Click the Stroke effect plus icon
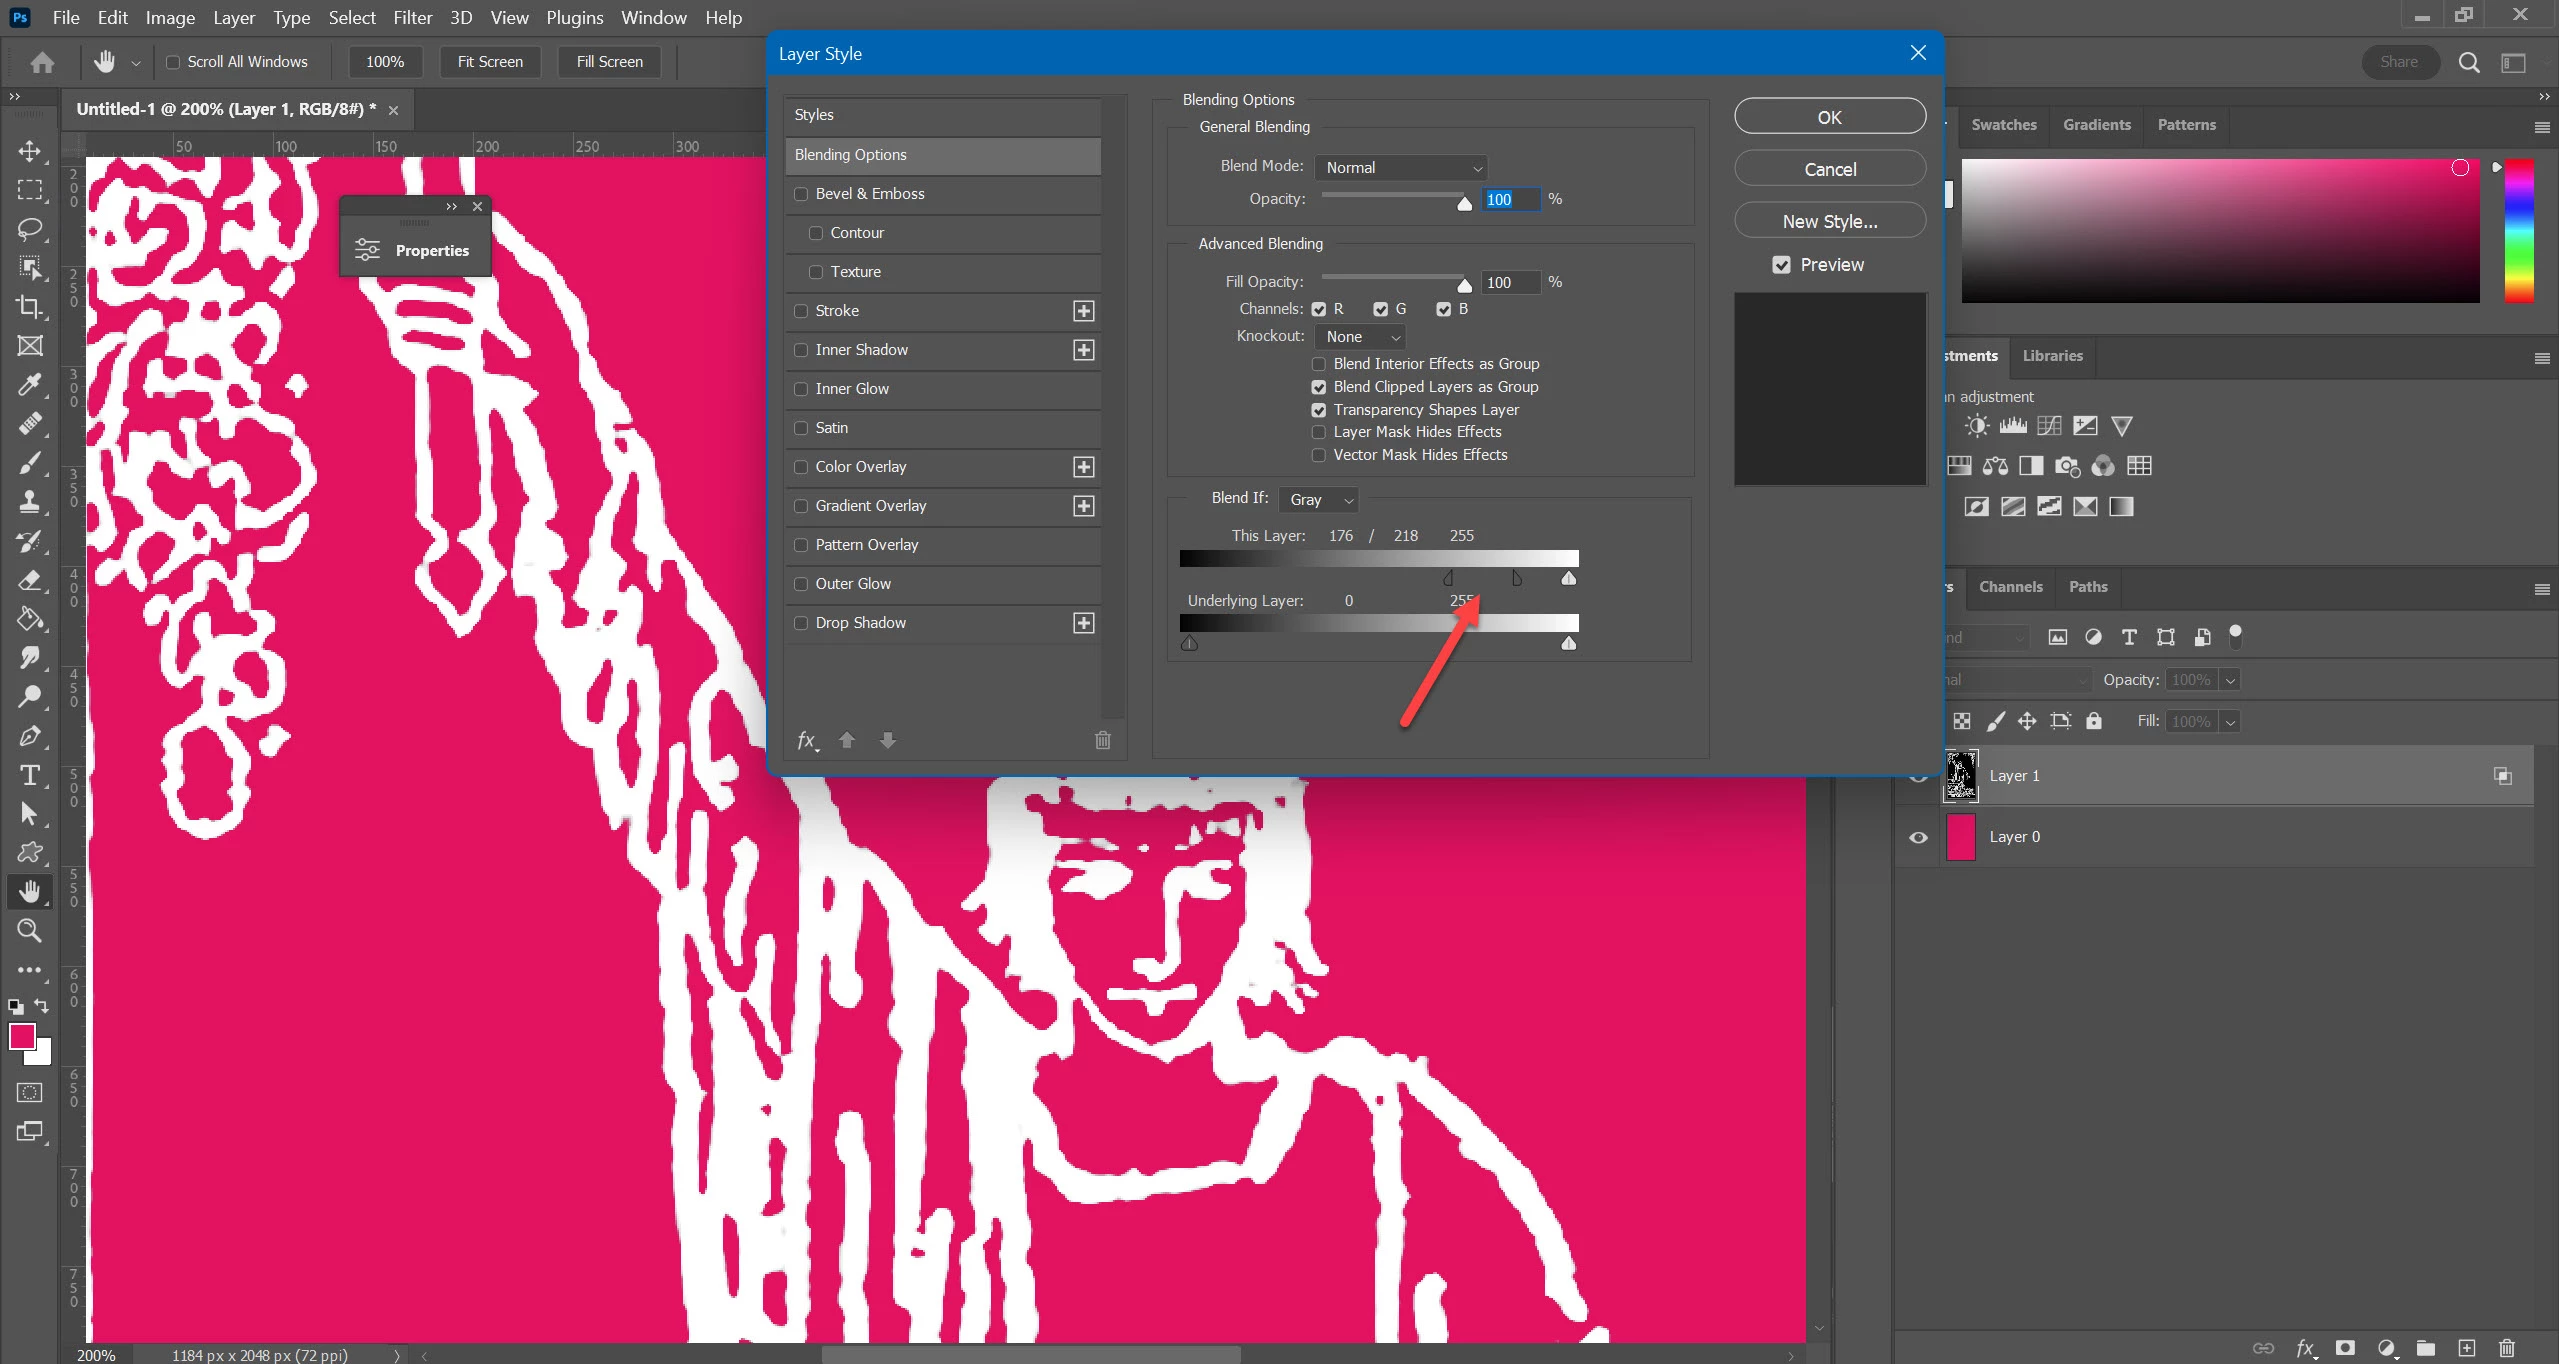This screenshot has height=1364, width=2559. point(1083,311)
